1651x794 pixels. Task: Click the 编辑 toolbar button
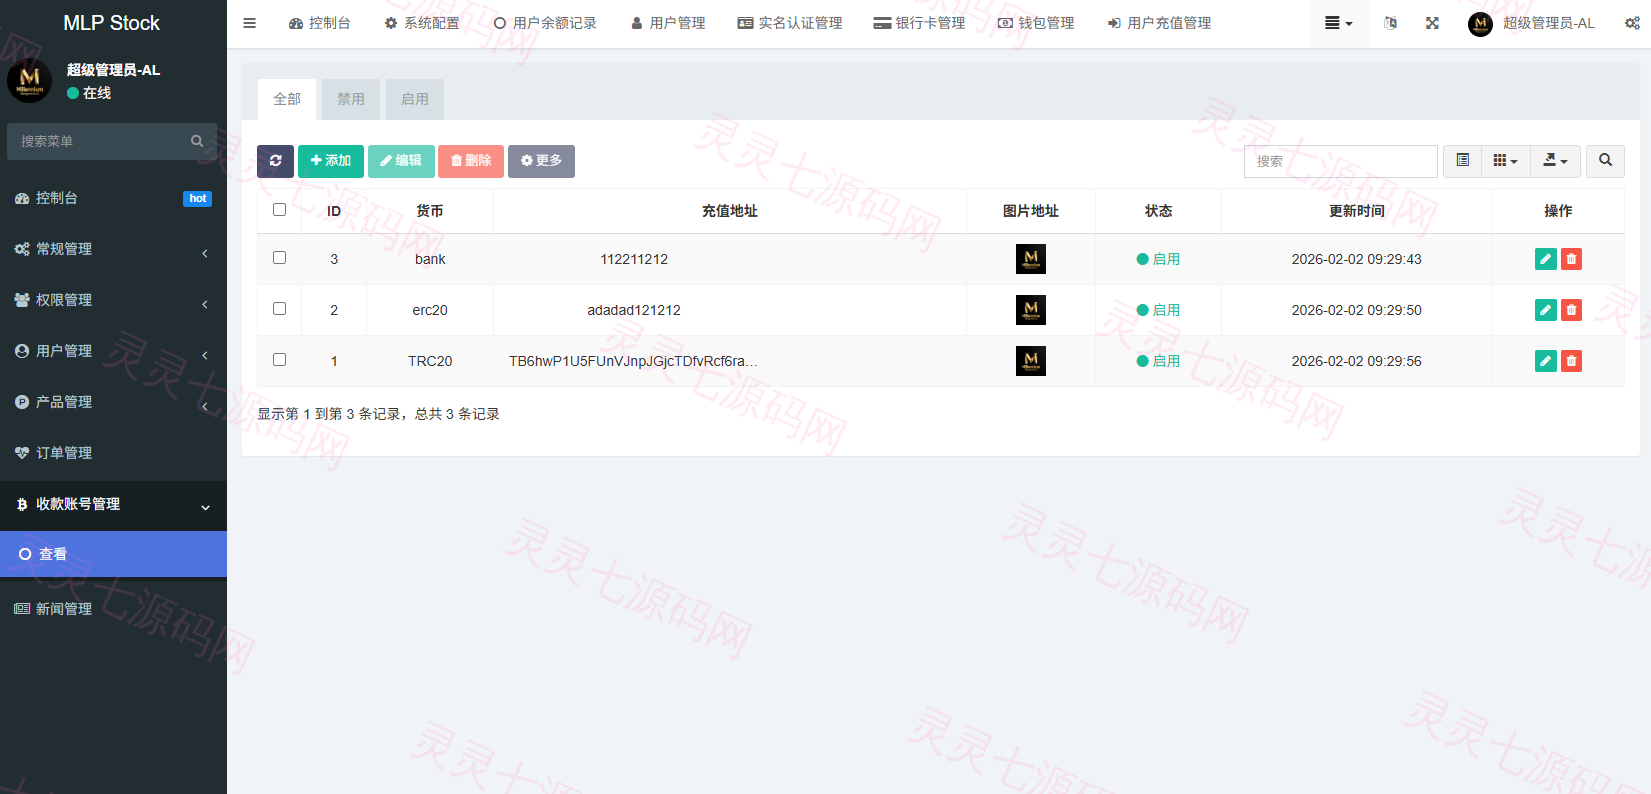pyautogui.click(x=401, y=161)
